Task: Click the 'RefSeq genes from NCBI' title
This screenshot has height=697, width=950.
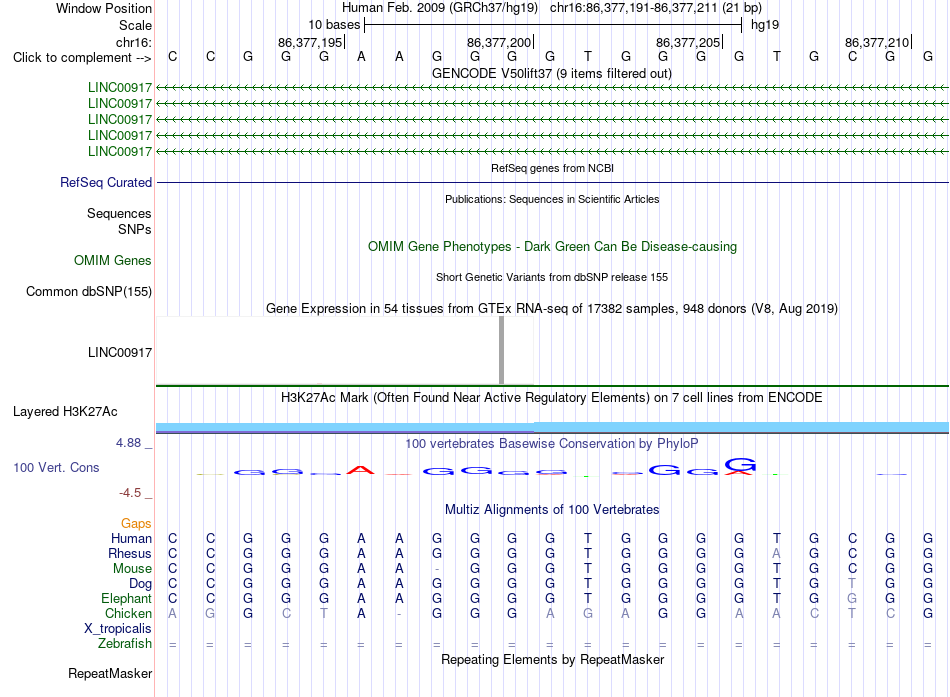Action: pos(552,168)
